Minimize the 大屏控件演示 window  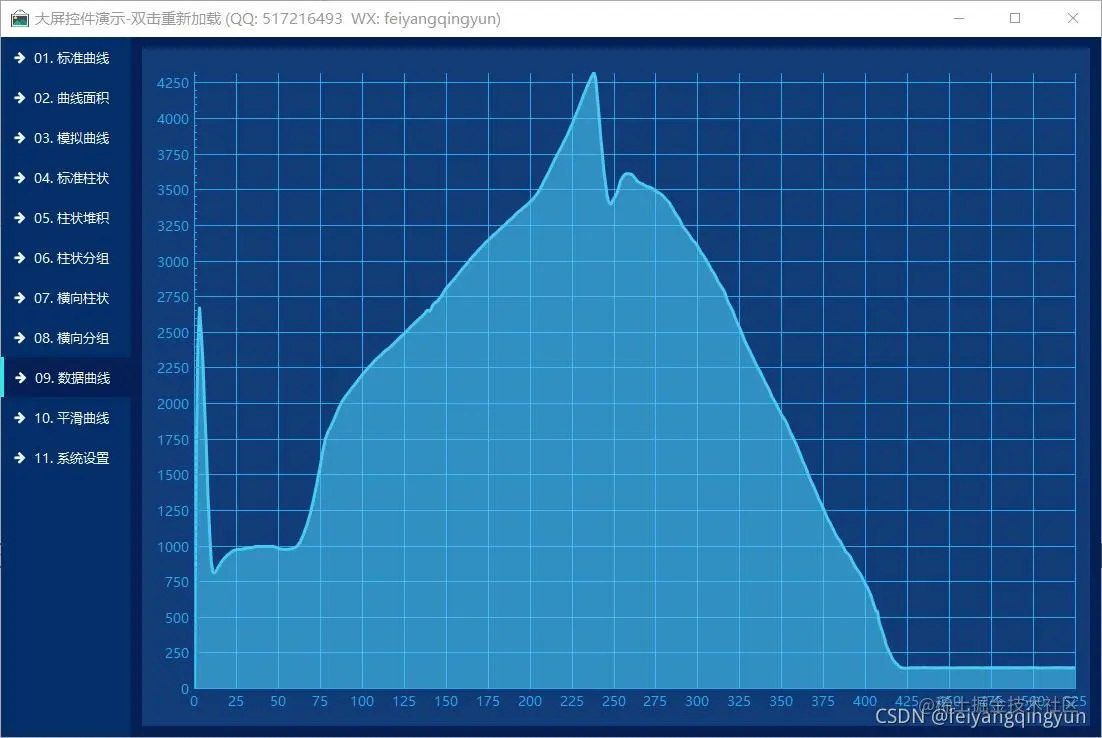(x=959, y=18)
